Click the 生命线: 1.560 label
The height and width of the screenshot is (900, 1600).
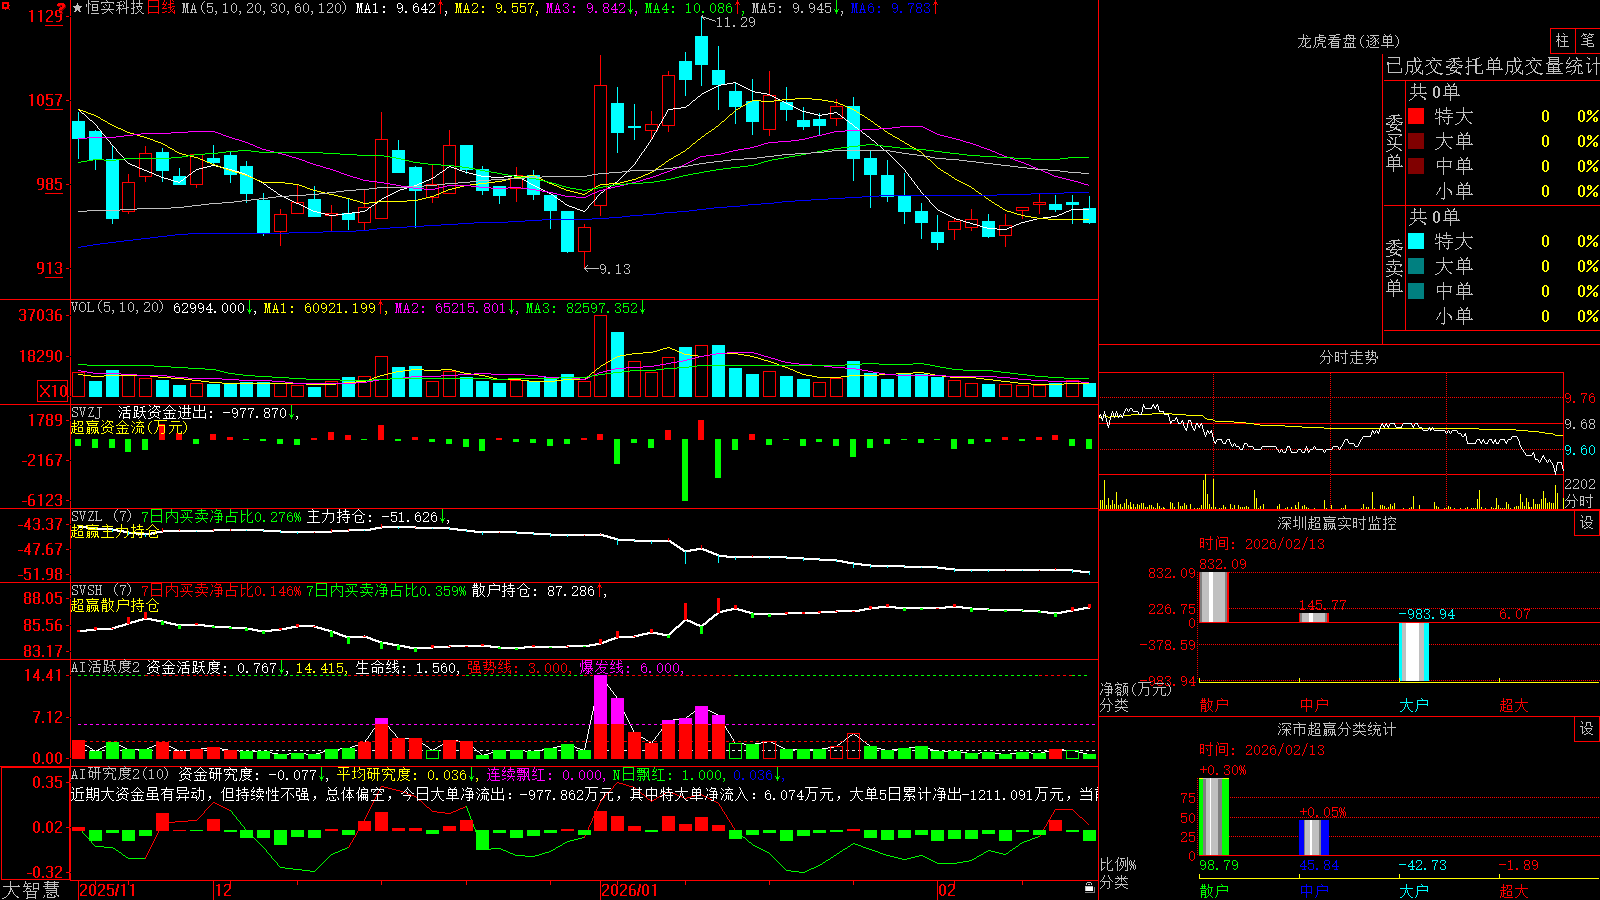click(x=406, y=668)
